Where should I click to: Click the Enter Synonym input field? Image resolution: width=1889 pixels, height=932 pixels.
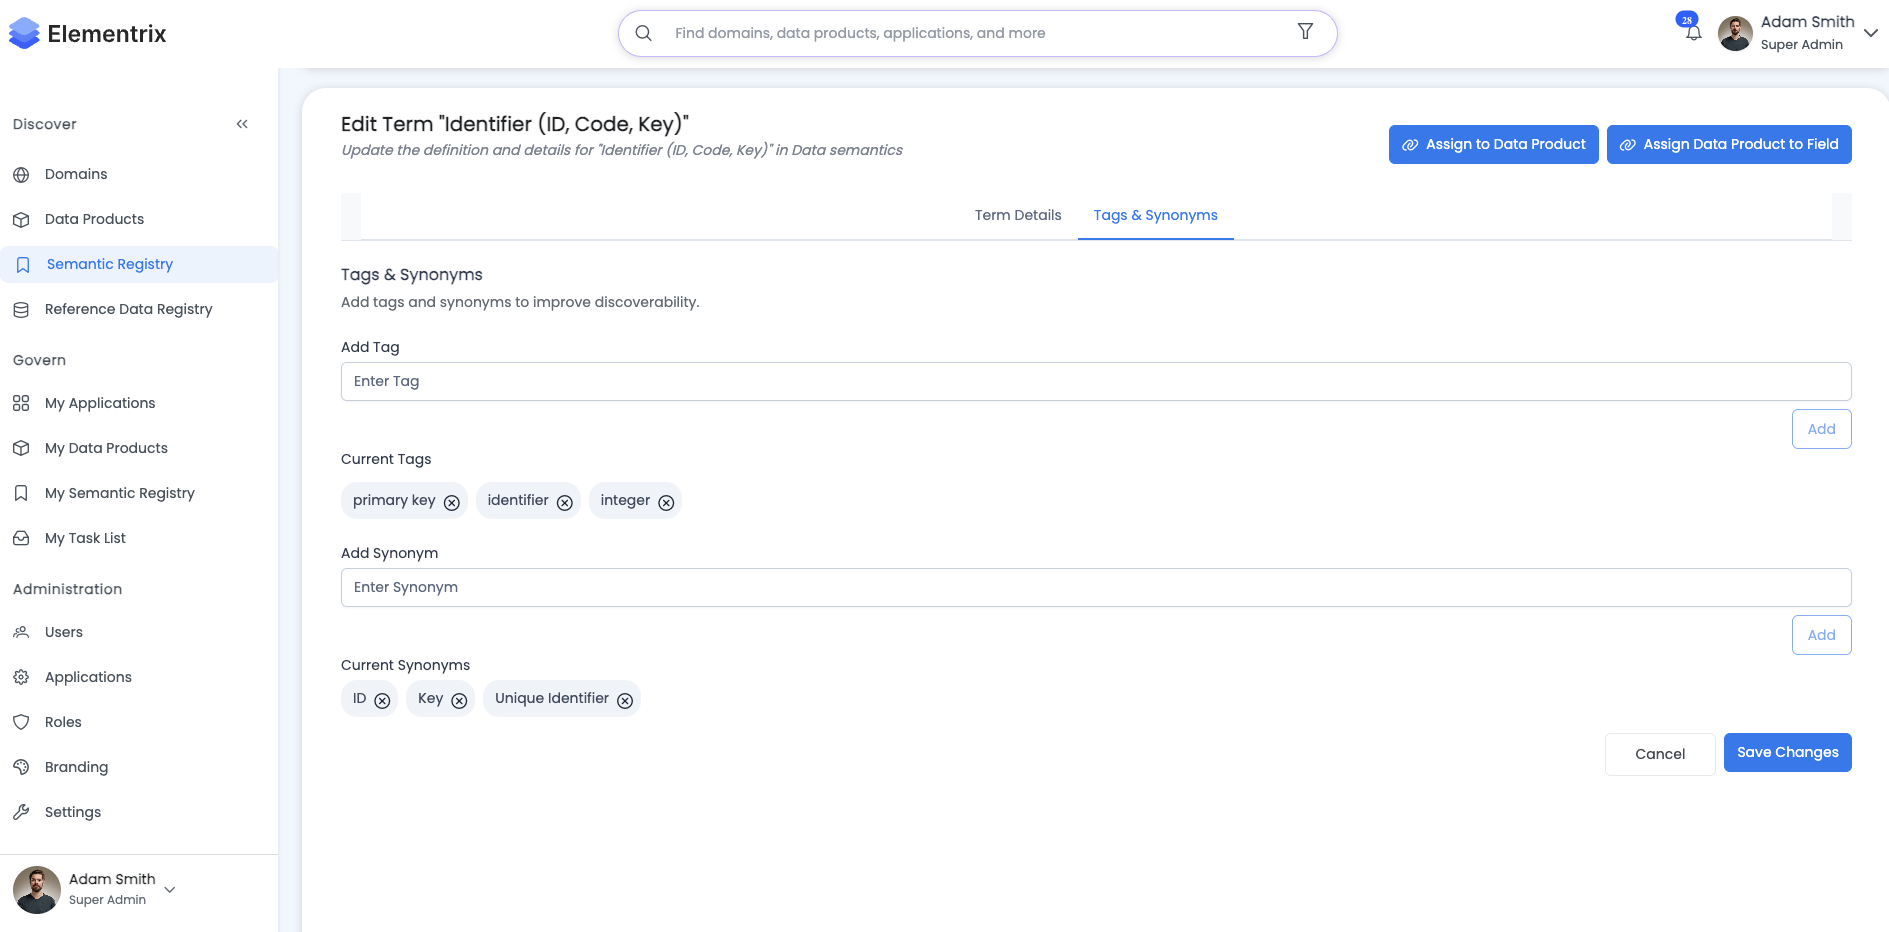[1096, 587]
